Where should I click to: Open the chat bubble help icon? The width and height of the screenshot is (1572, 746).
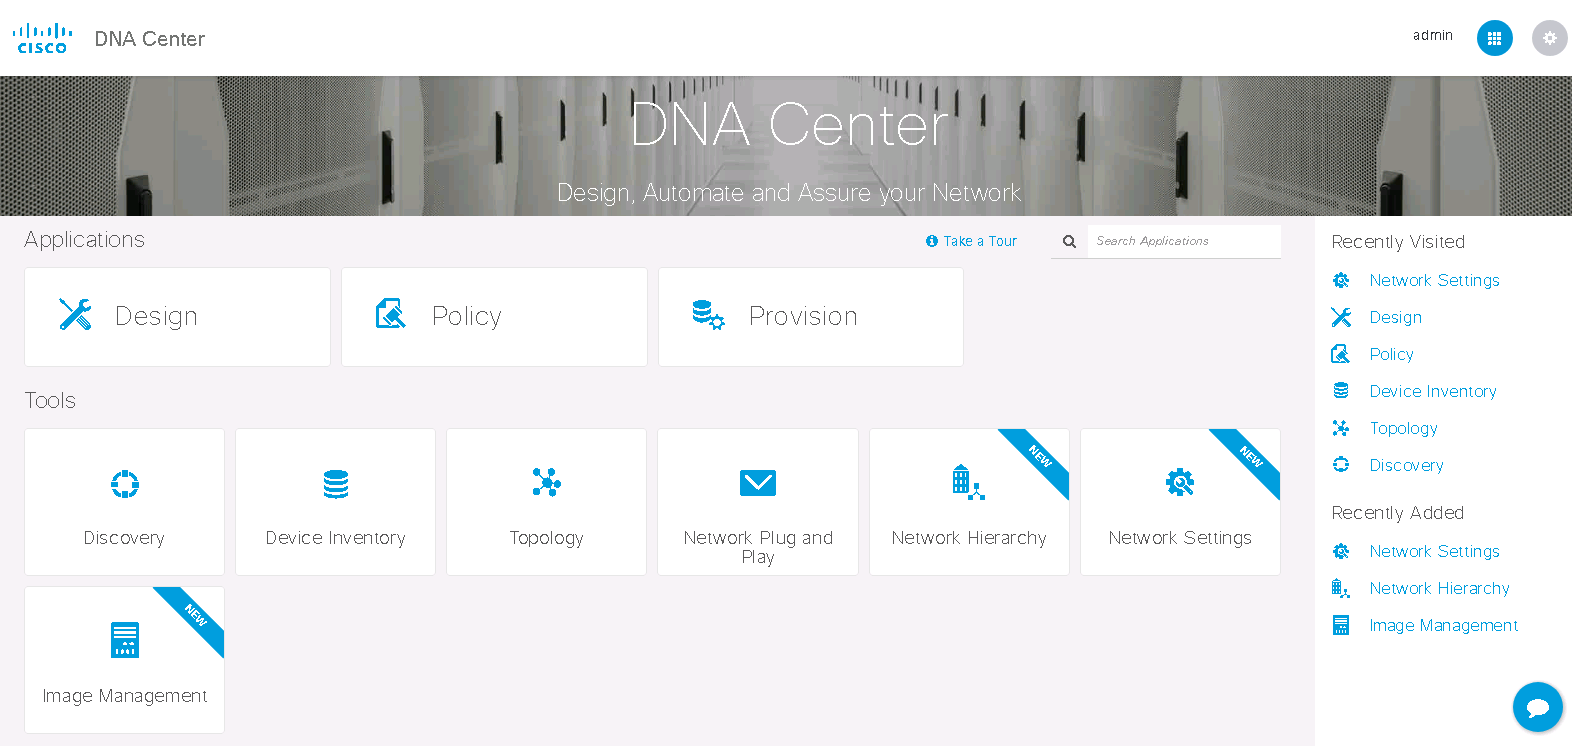coord(1538,707)
